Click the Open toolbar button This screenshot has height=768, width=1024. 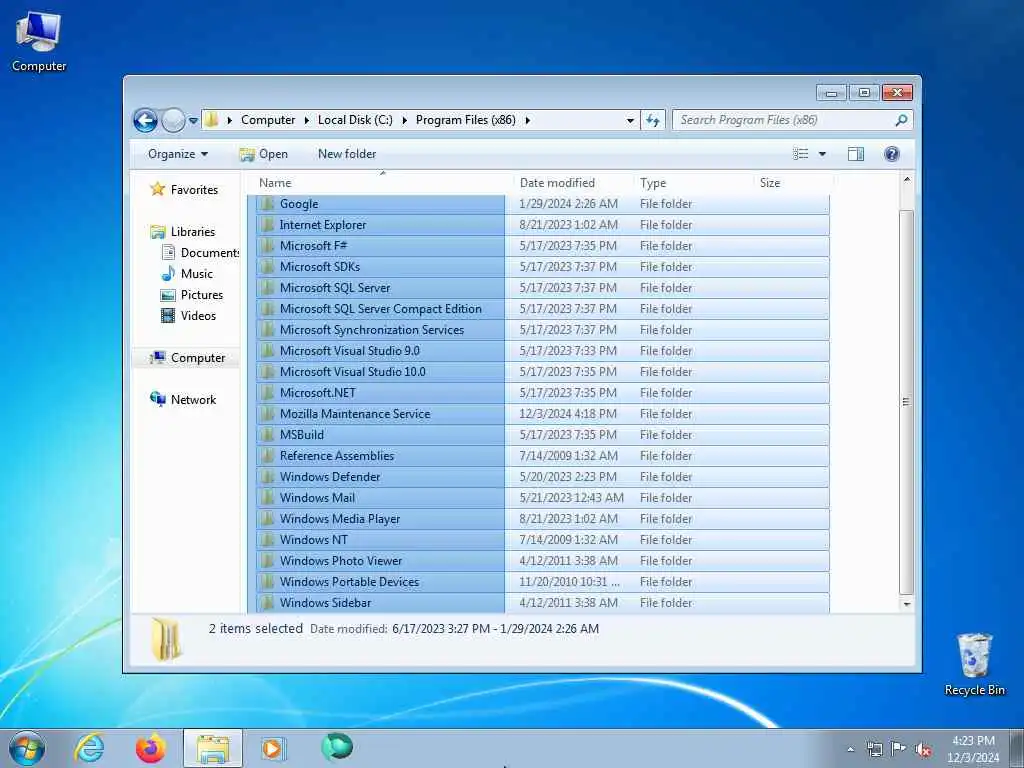tap(264, 154)
